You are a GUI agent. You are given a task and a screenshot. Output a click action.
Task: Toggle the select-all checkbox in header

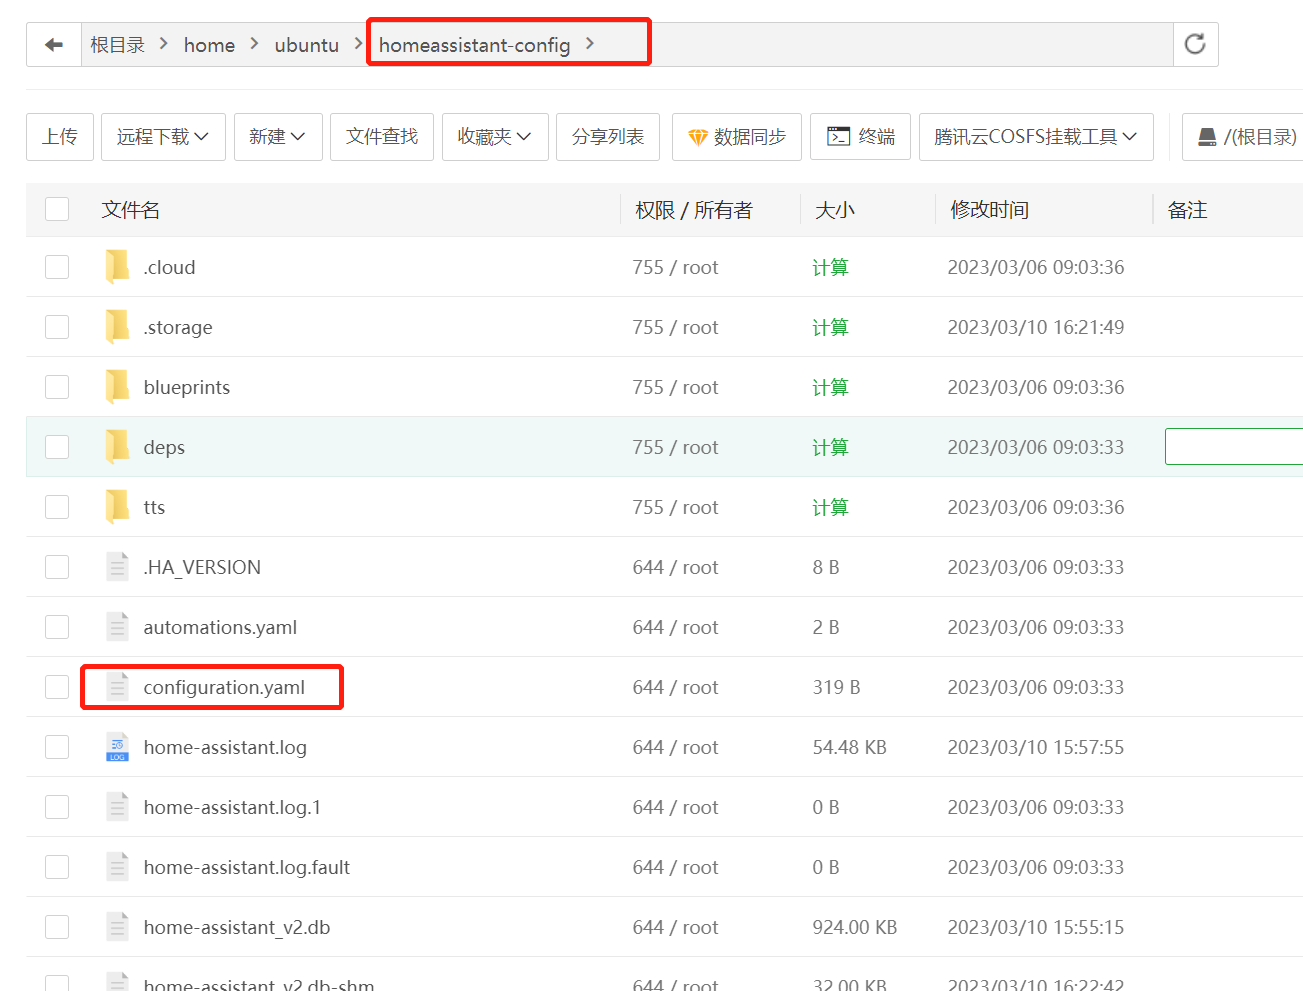click(57, 209)
